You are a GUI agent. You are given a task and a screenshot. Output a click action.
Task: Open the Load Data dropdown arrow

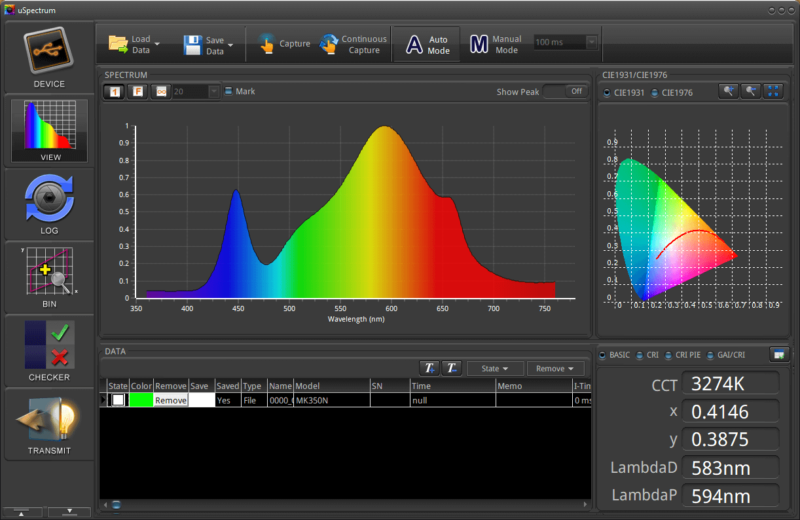[157, 44]
